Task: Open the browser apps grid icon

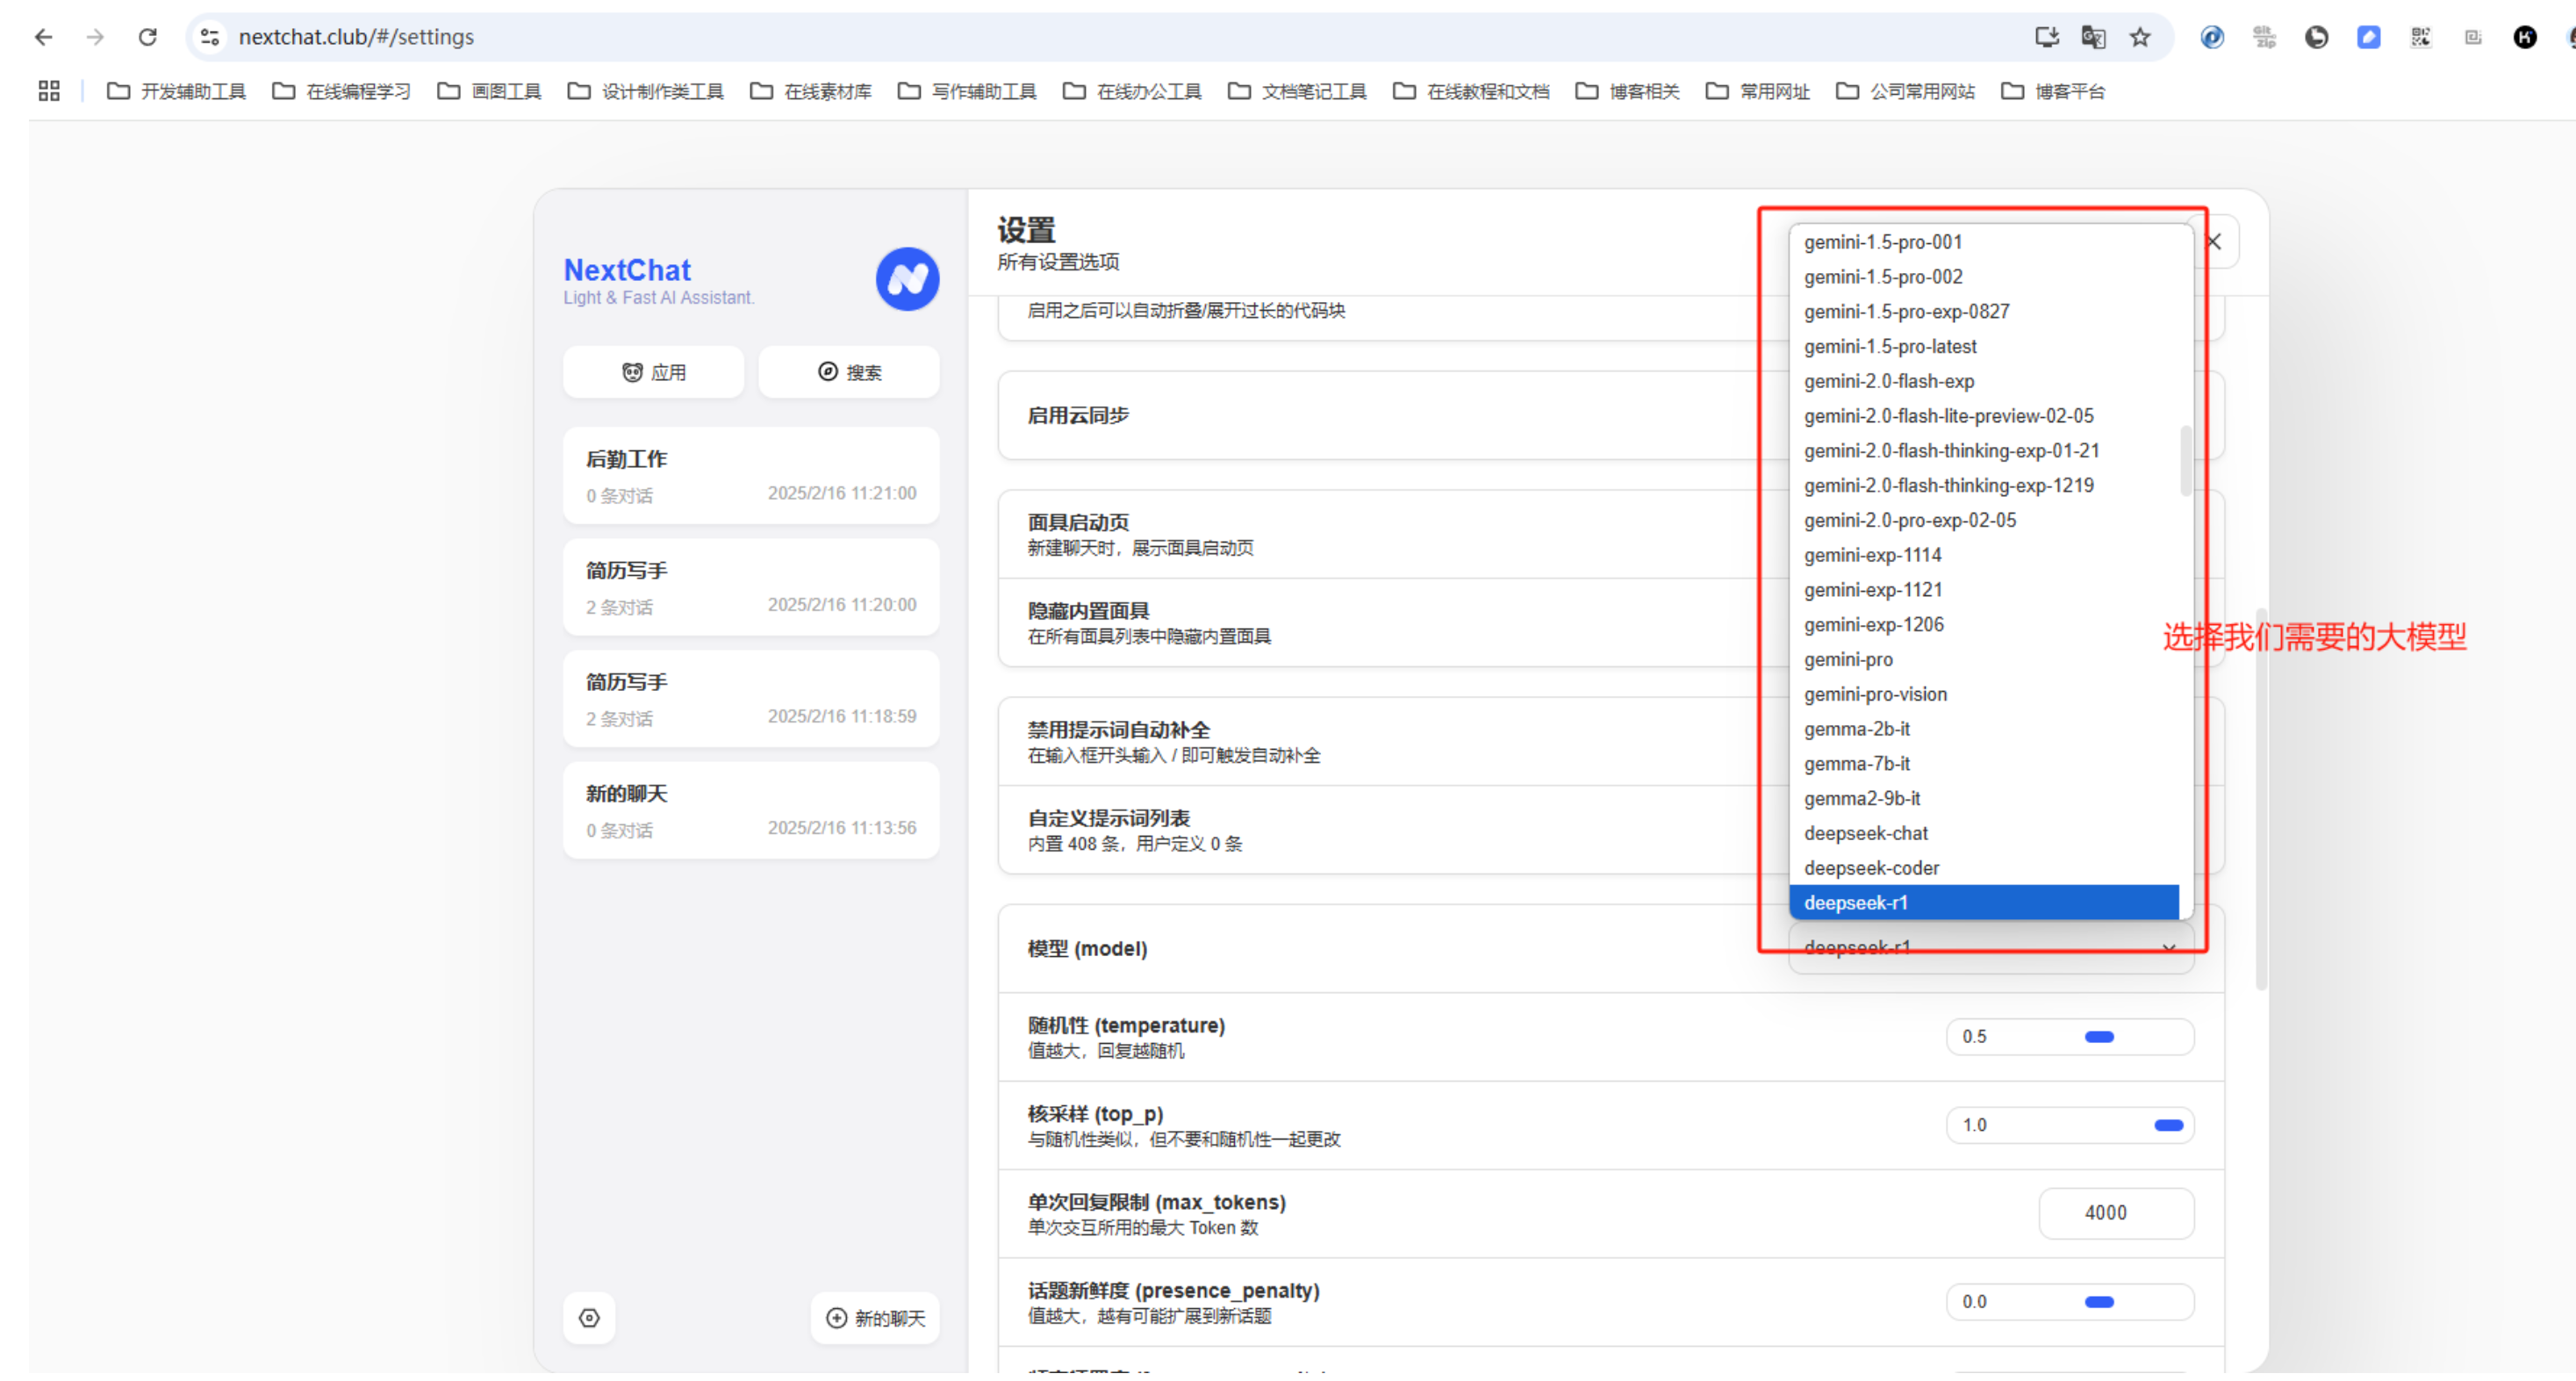Action: pyautogui.click(x=48, y=91)
